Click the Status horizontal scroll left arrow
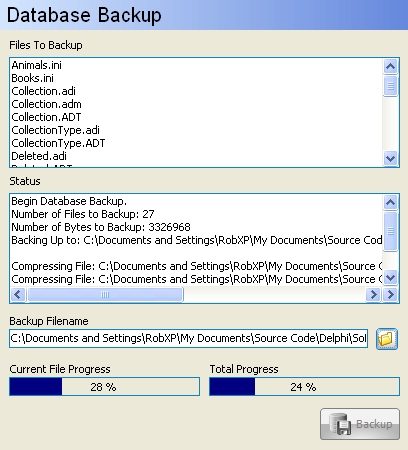 (18, 295)
